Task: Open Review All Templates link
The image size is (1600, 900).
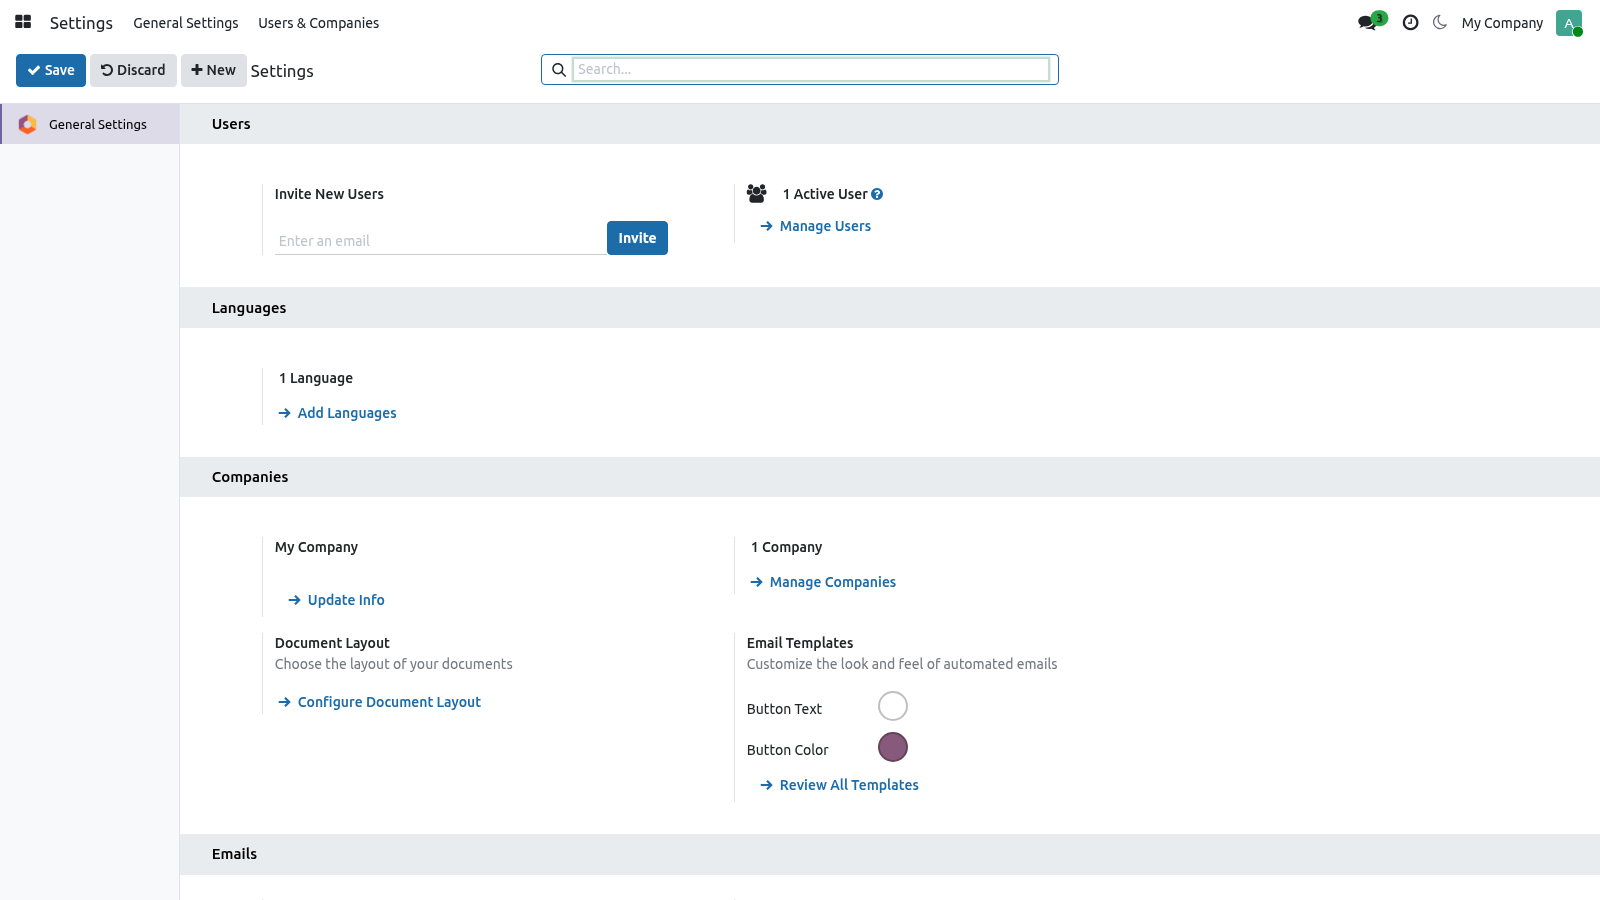Action: coord(839,785)
